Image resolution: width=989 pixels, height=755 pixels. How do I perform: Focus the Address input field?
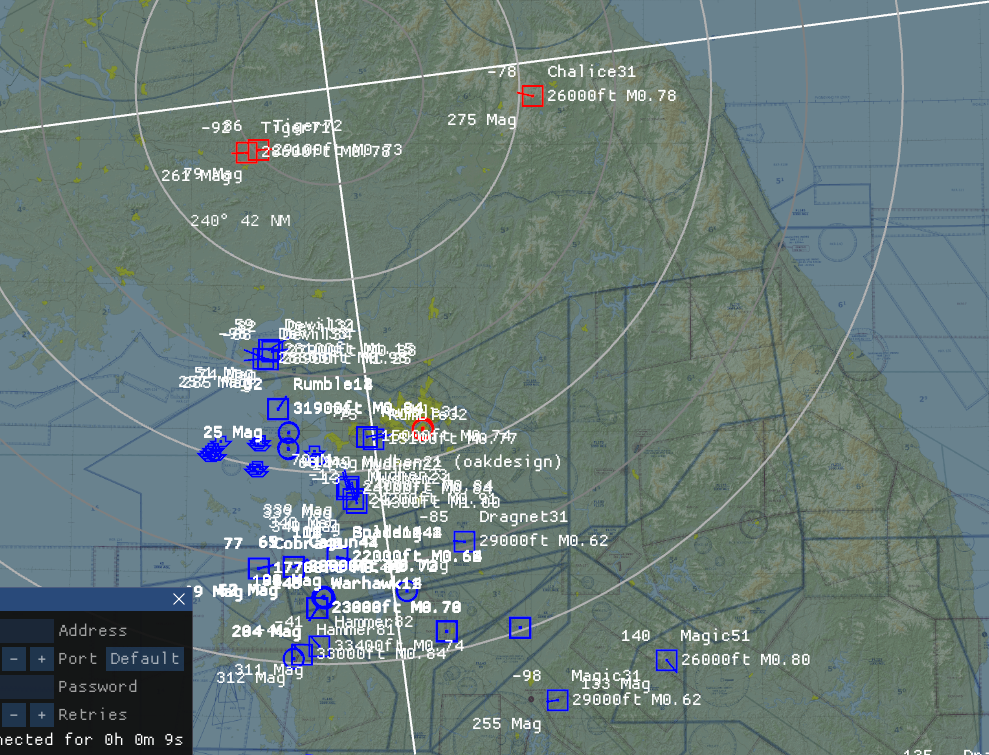click(26, 630)
